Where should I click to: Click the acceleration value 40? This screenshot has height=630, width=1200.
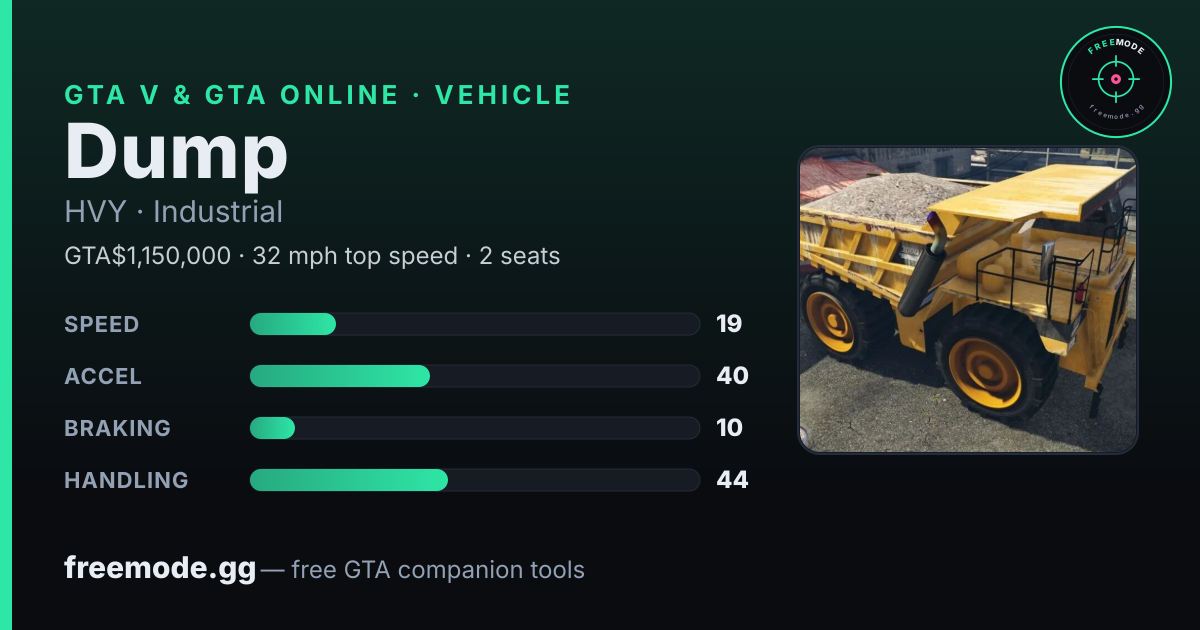[732, 376]
